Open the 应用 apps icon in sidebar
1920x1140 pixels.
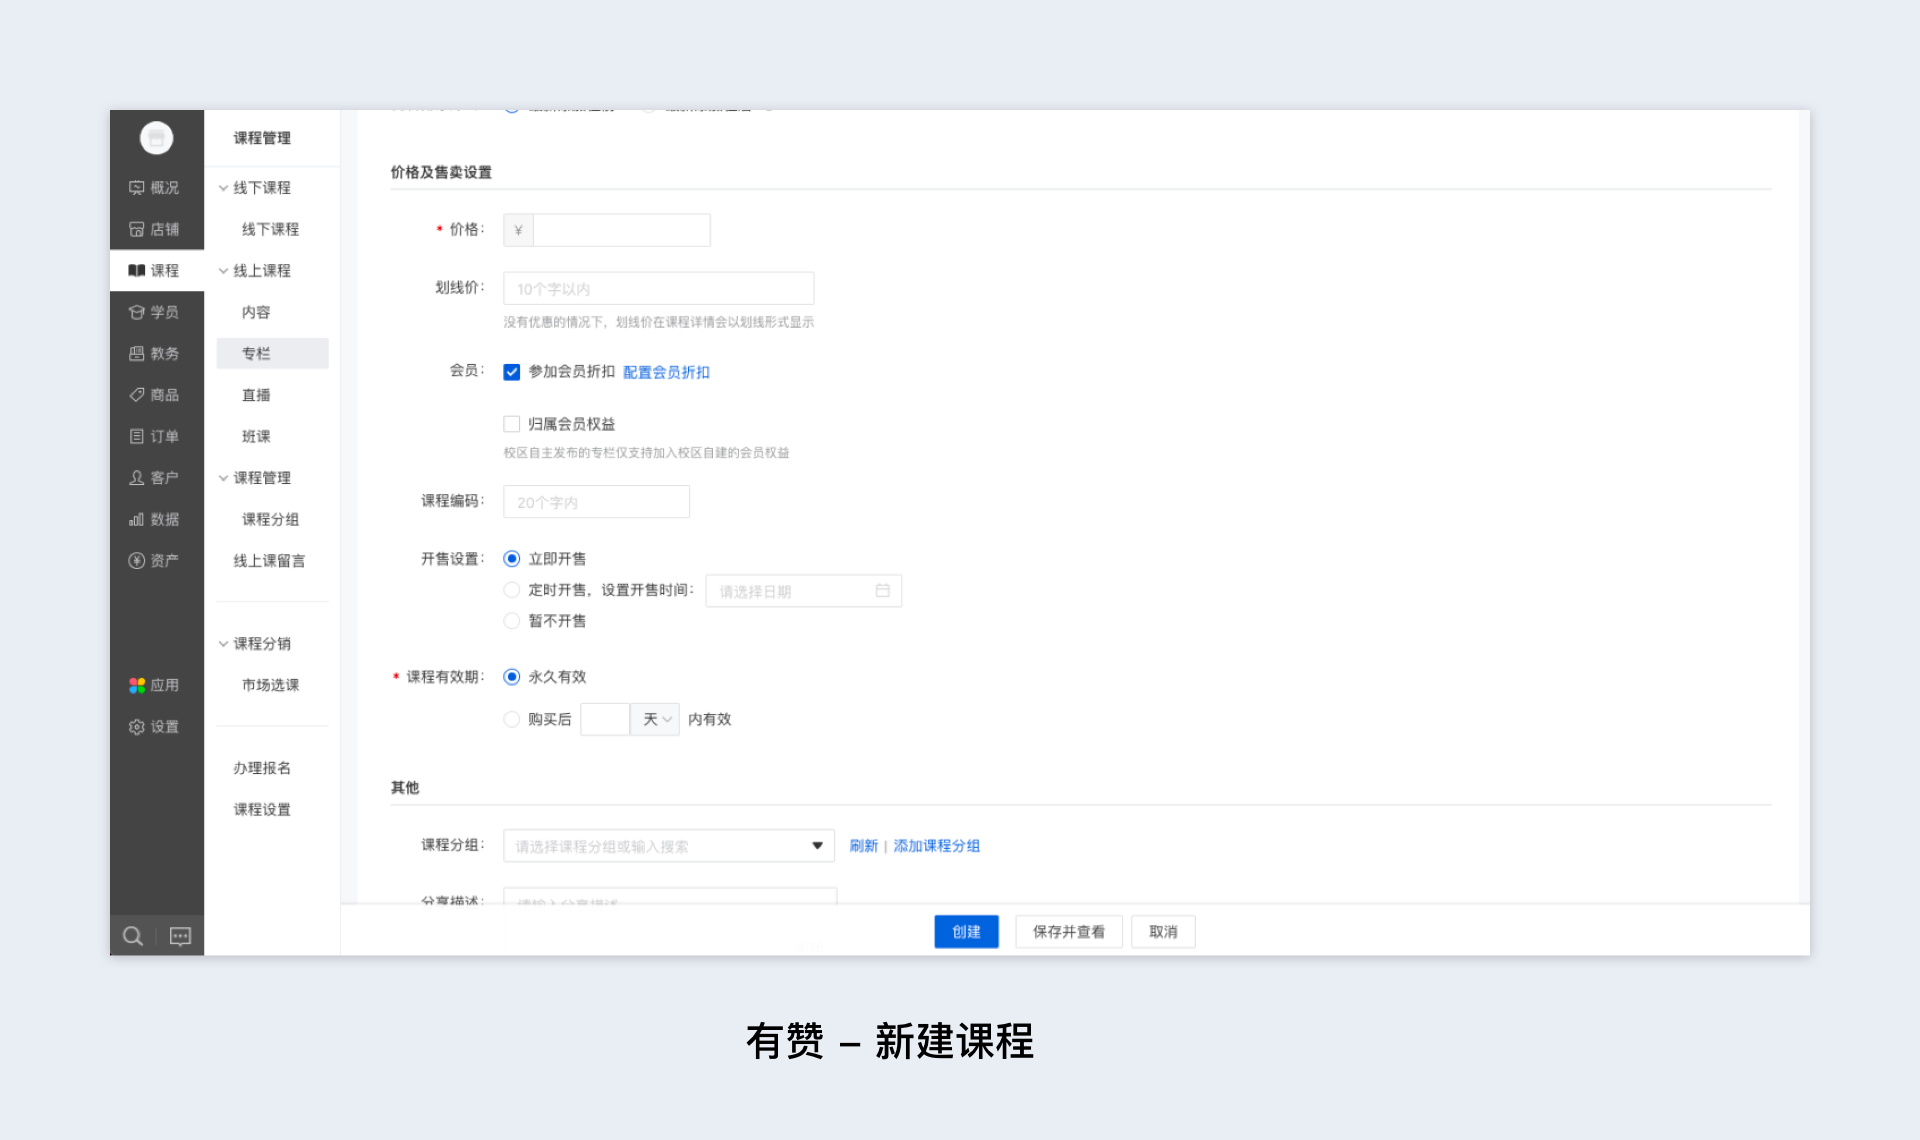[137, 685]
